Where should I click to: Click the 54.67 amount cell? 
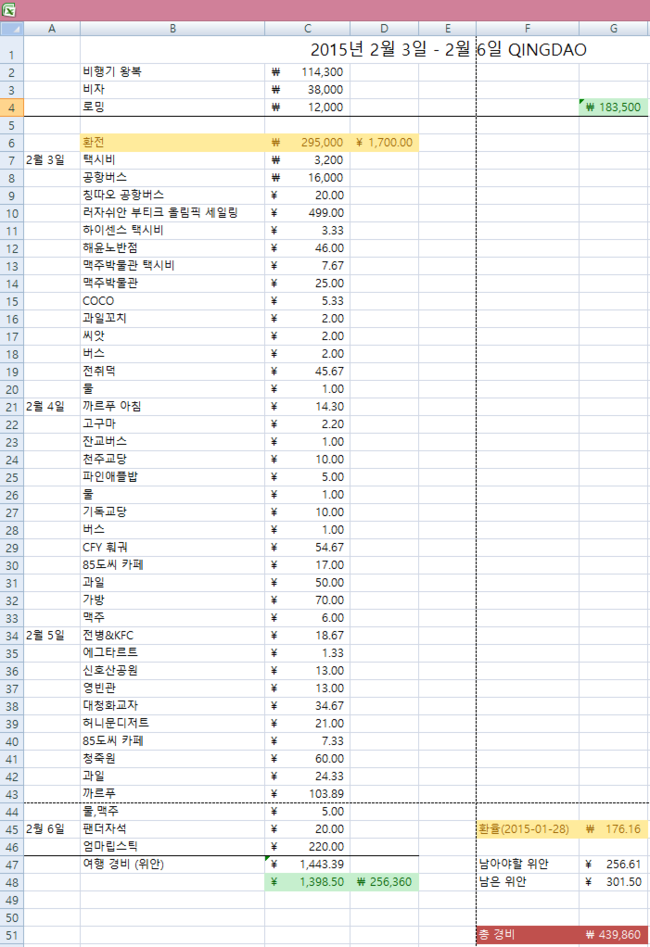(307, 547)
